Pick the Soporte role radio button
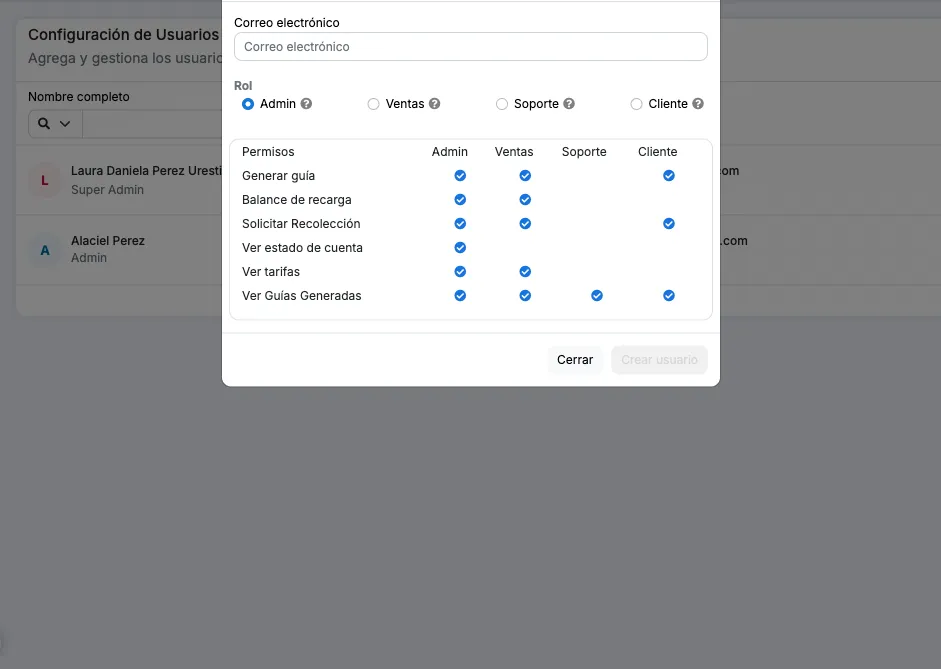 502,104
